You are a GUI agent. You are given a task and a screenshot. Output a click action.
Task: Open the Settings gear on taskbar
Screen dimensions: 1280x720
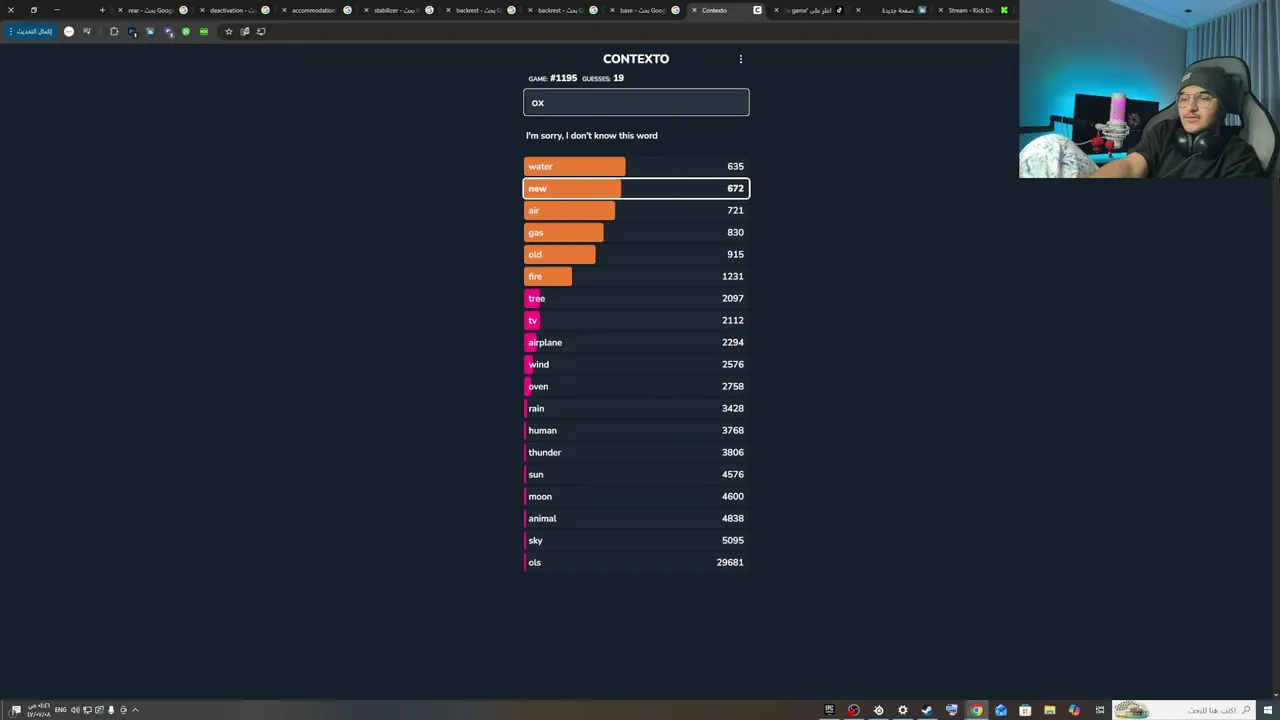point(903,710)
